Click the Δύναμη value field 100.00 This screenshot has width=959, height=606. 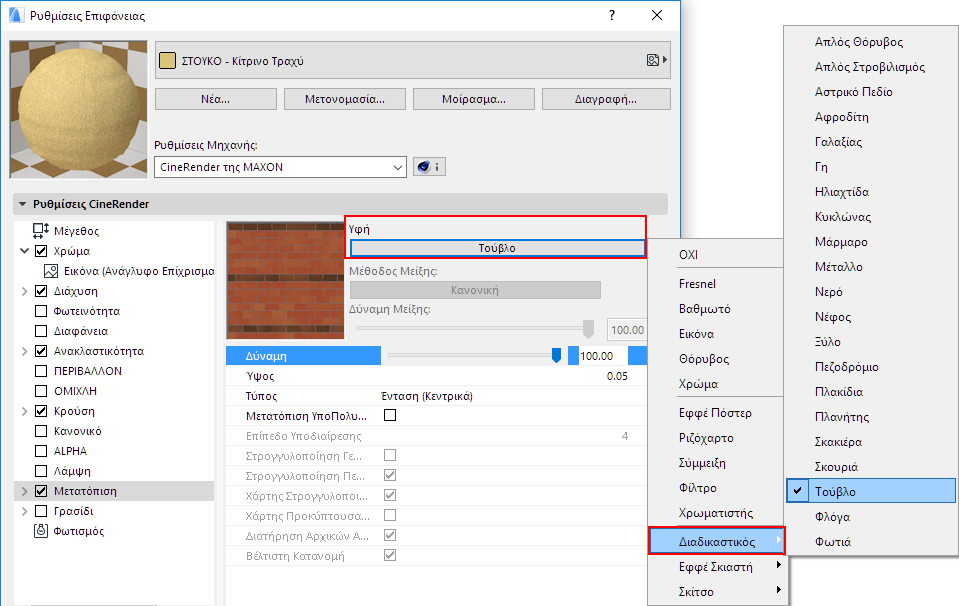click(x=602, y=356)
